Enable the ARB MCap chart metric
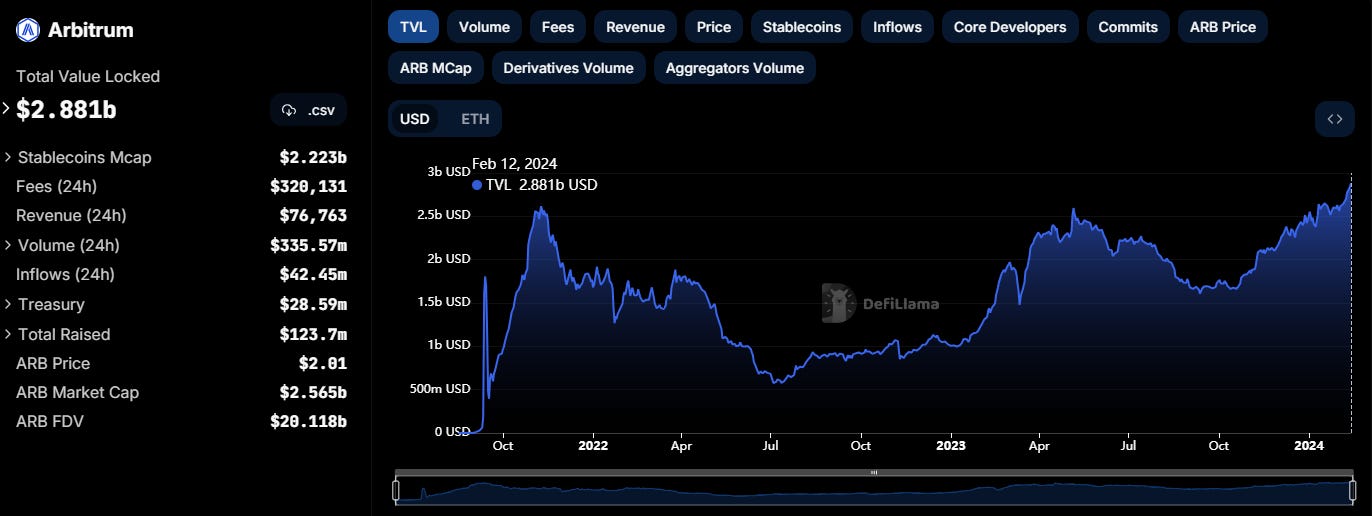Image resolution: width=1372 pixels, height=516 pixels. click(x=436, y=68)
